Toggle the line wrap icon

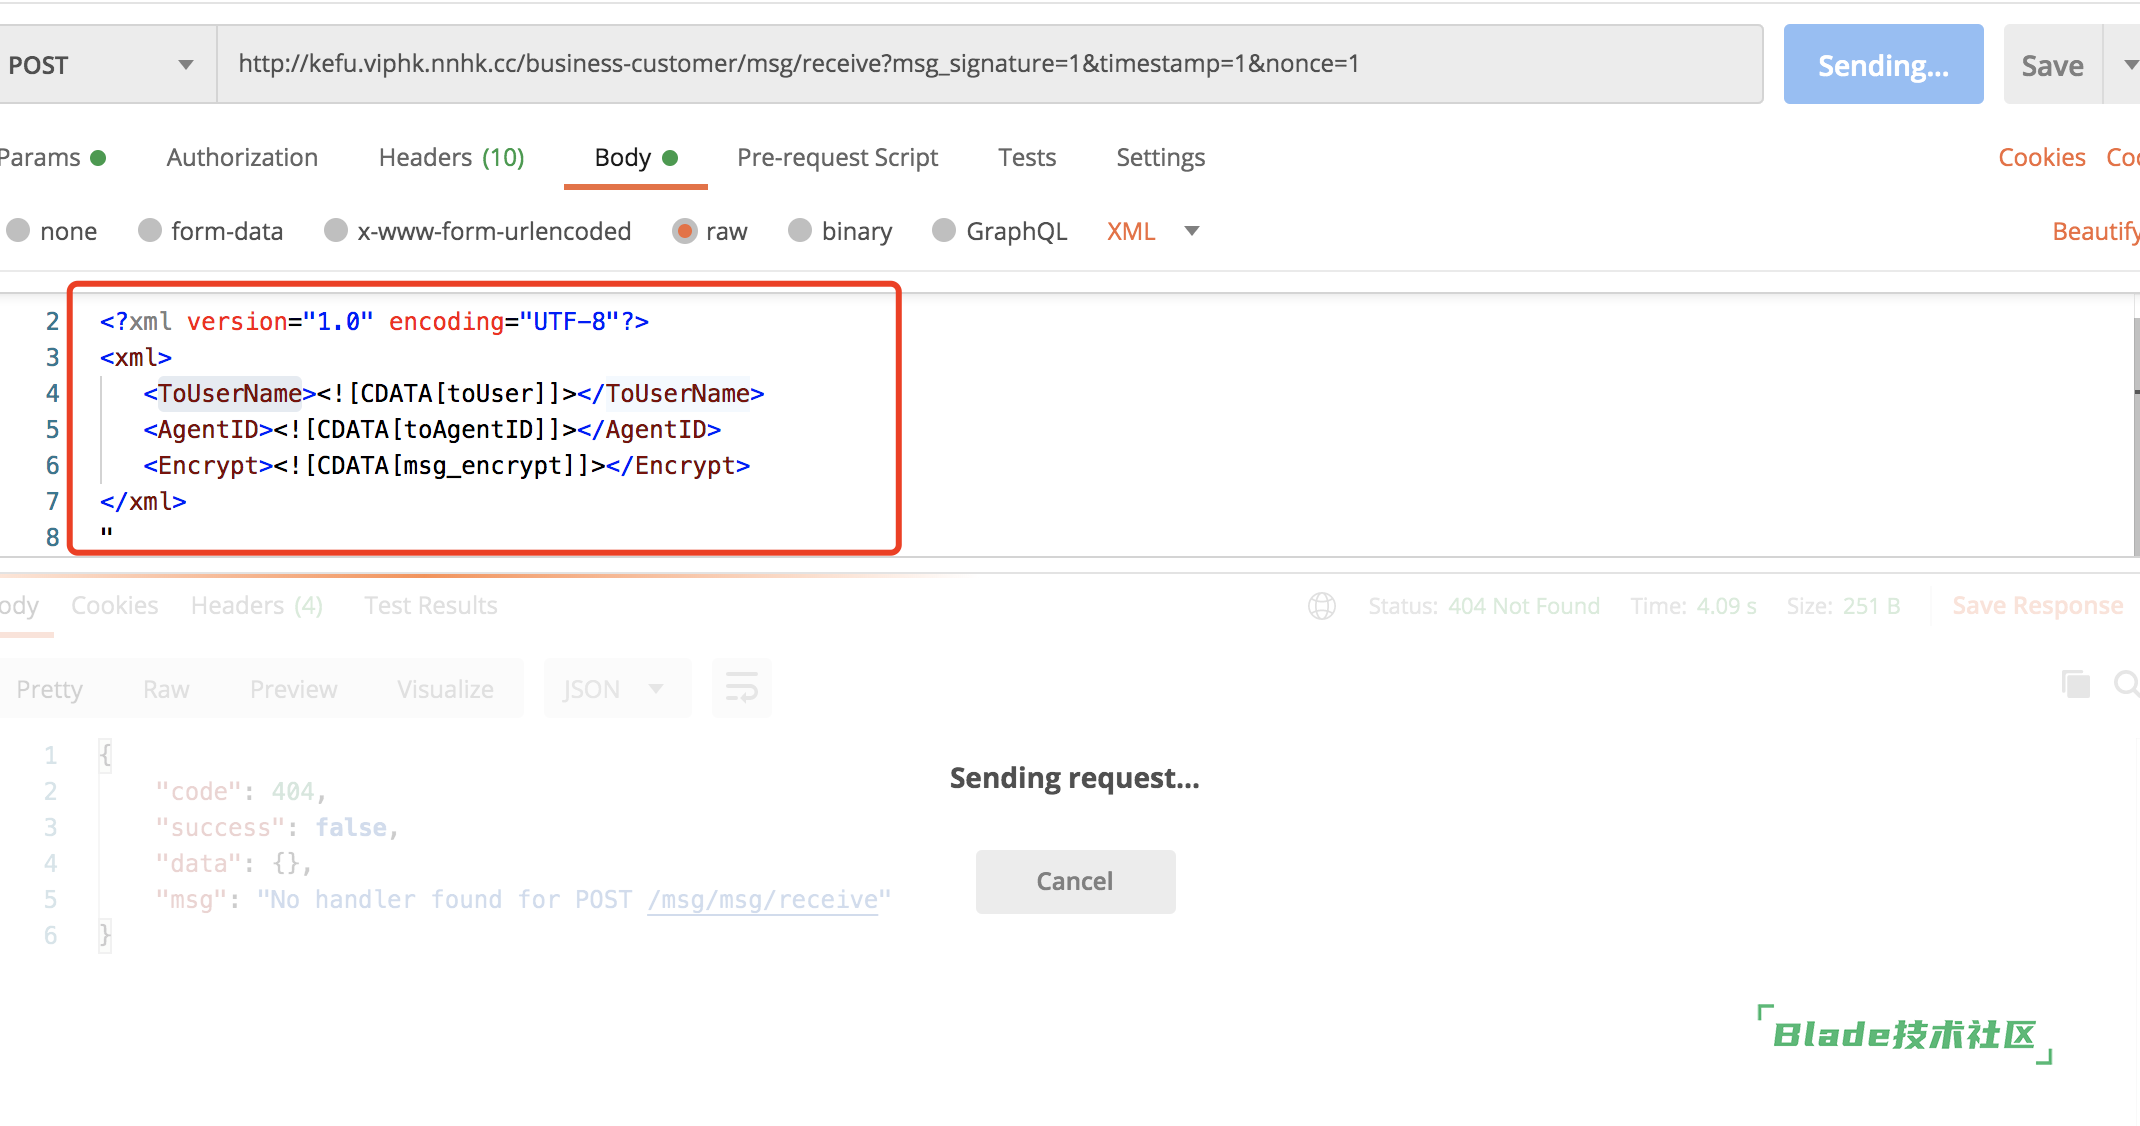pyautogui.click(x=742, y=689)
